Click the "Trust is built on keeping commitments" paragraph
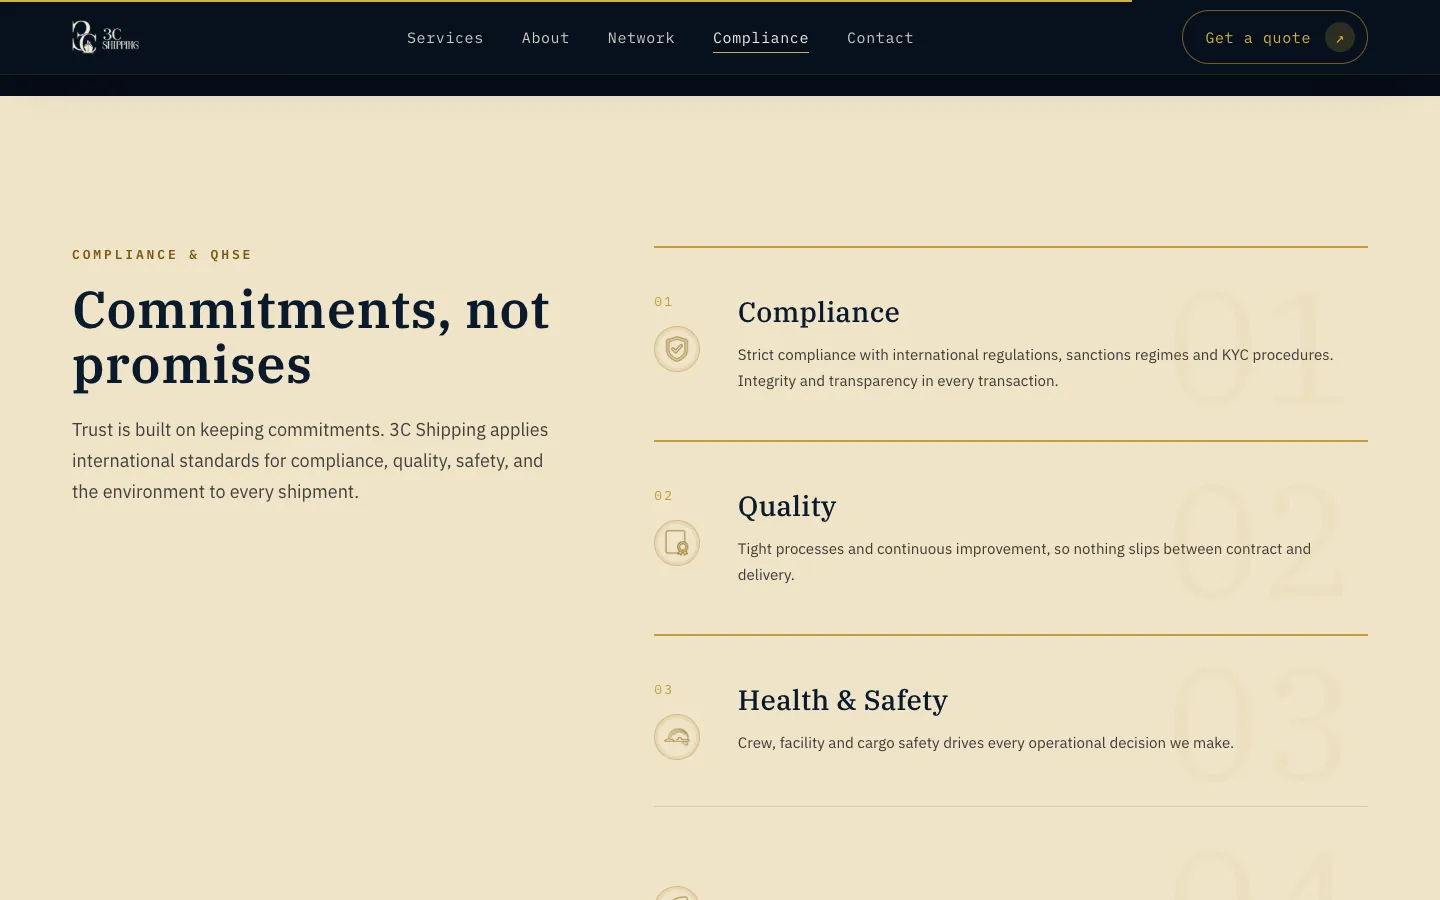This screenshot has height=900, width=1440. (310, 461)
